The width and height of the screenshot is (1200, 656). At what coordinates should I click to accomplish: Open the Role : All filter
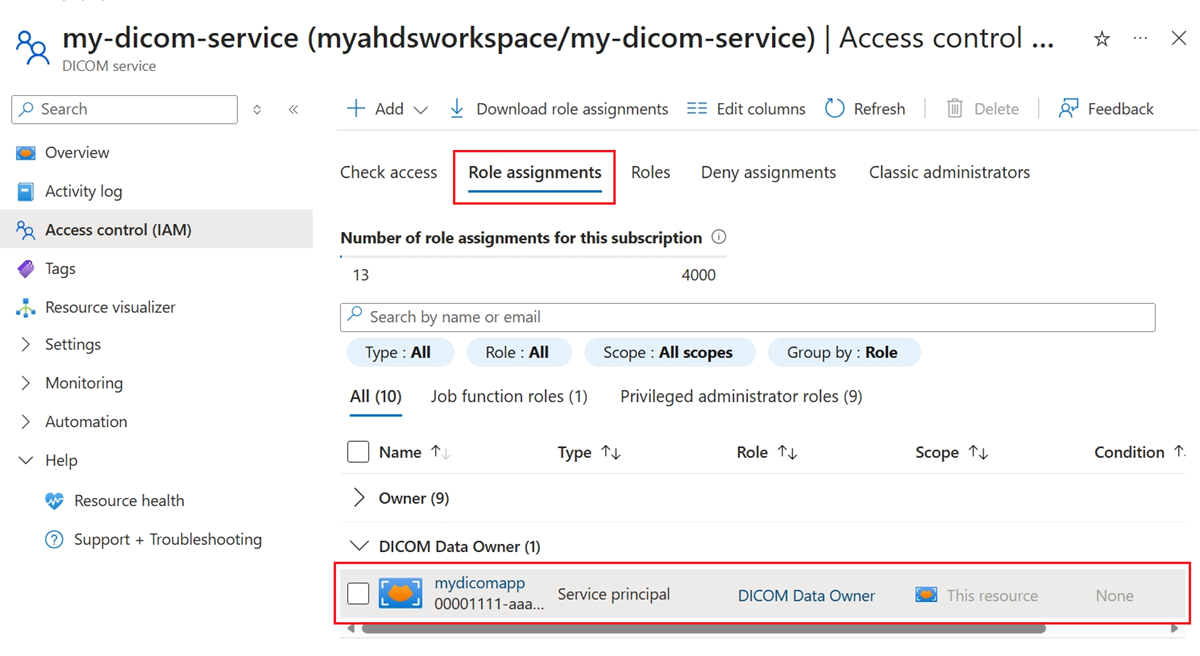coord(518,352)
